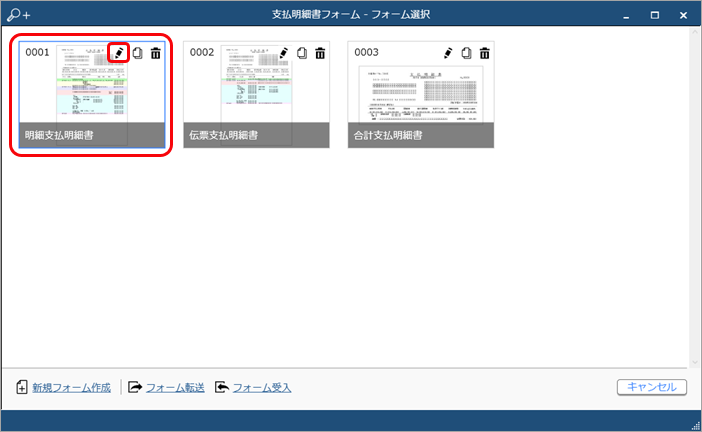Click the form import arrow icon

tap(222, 387)
